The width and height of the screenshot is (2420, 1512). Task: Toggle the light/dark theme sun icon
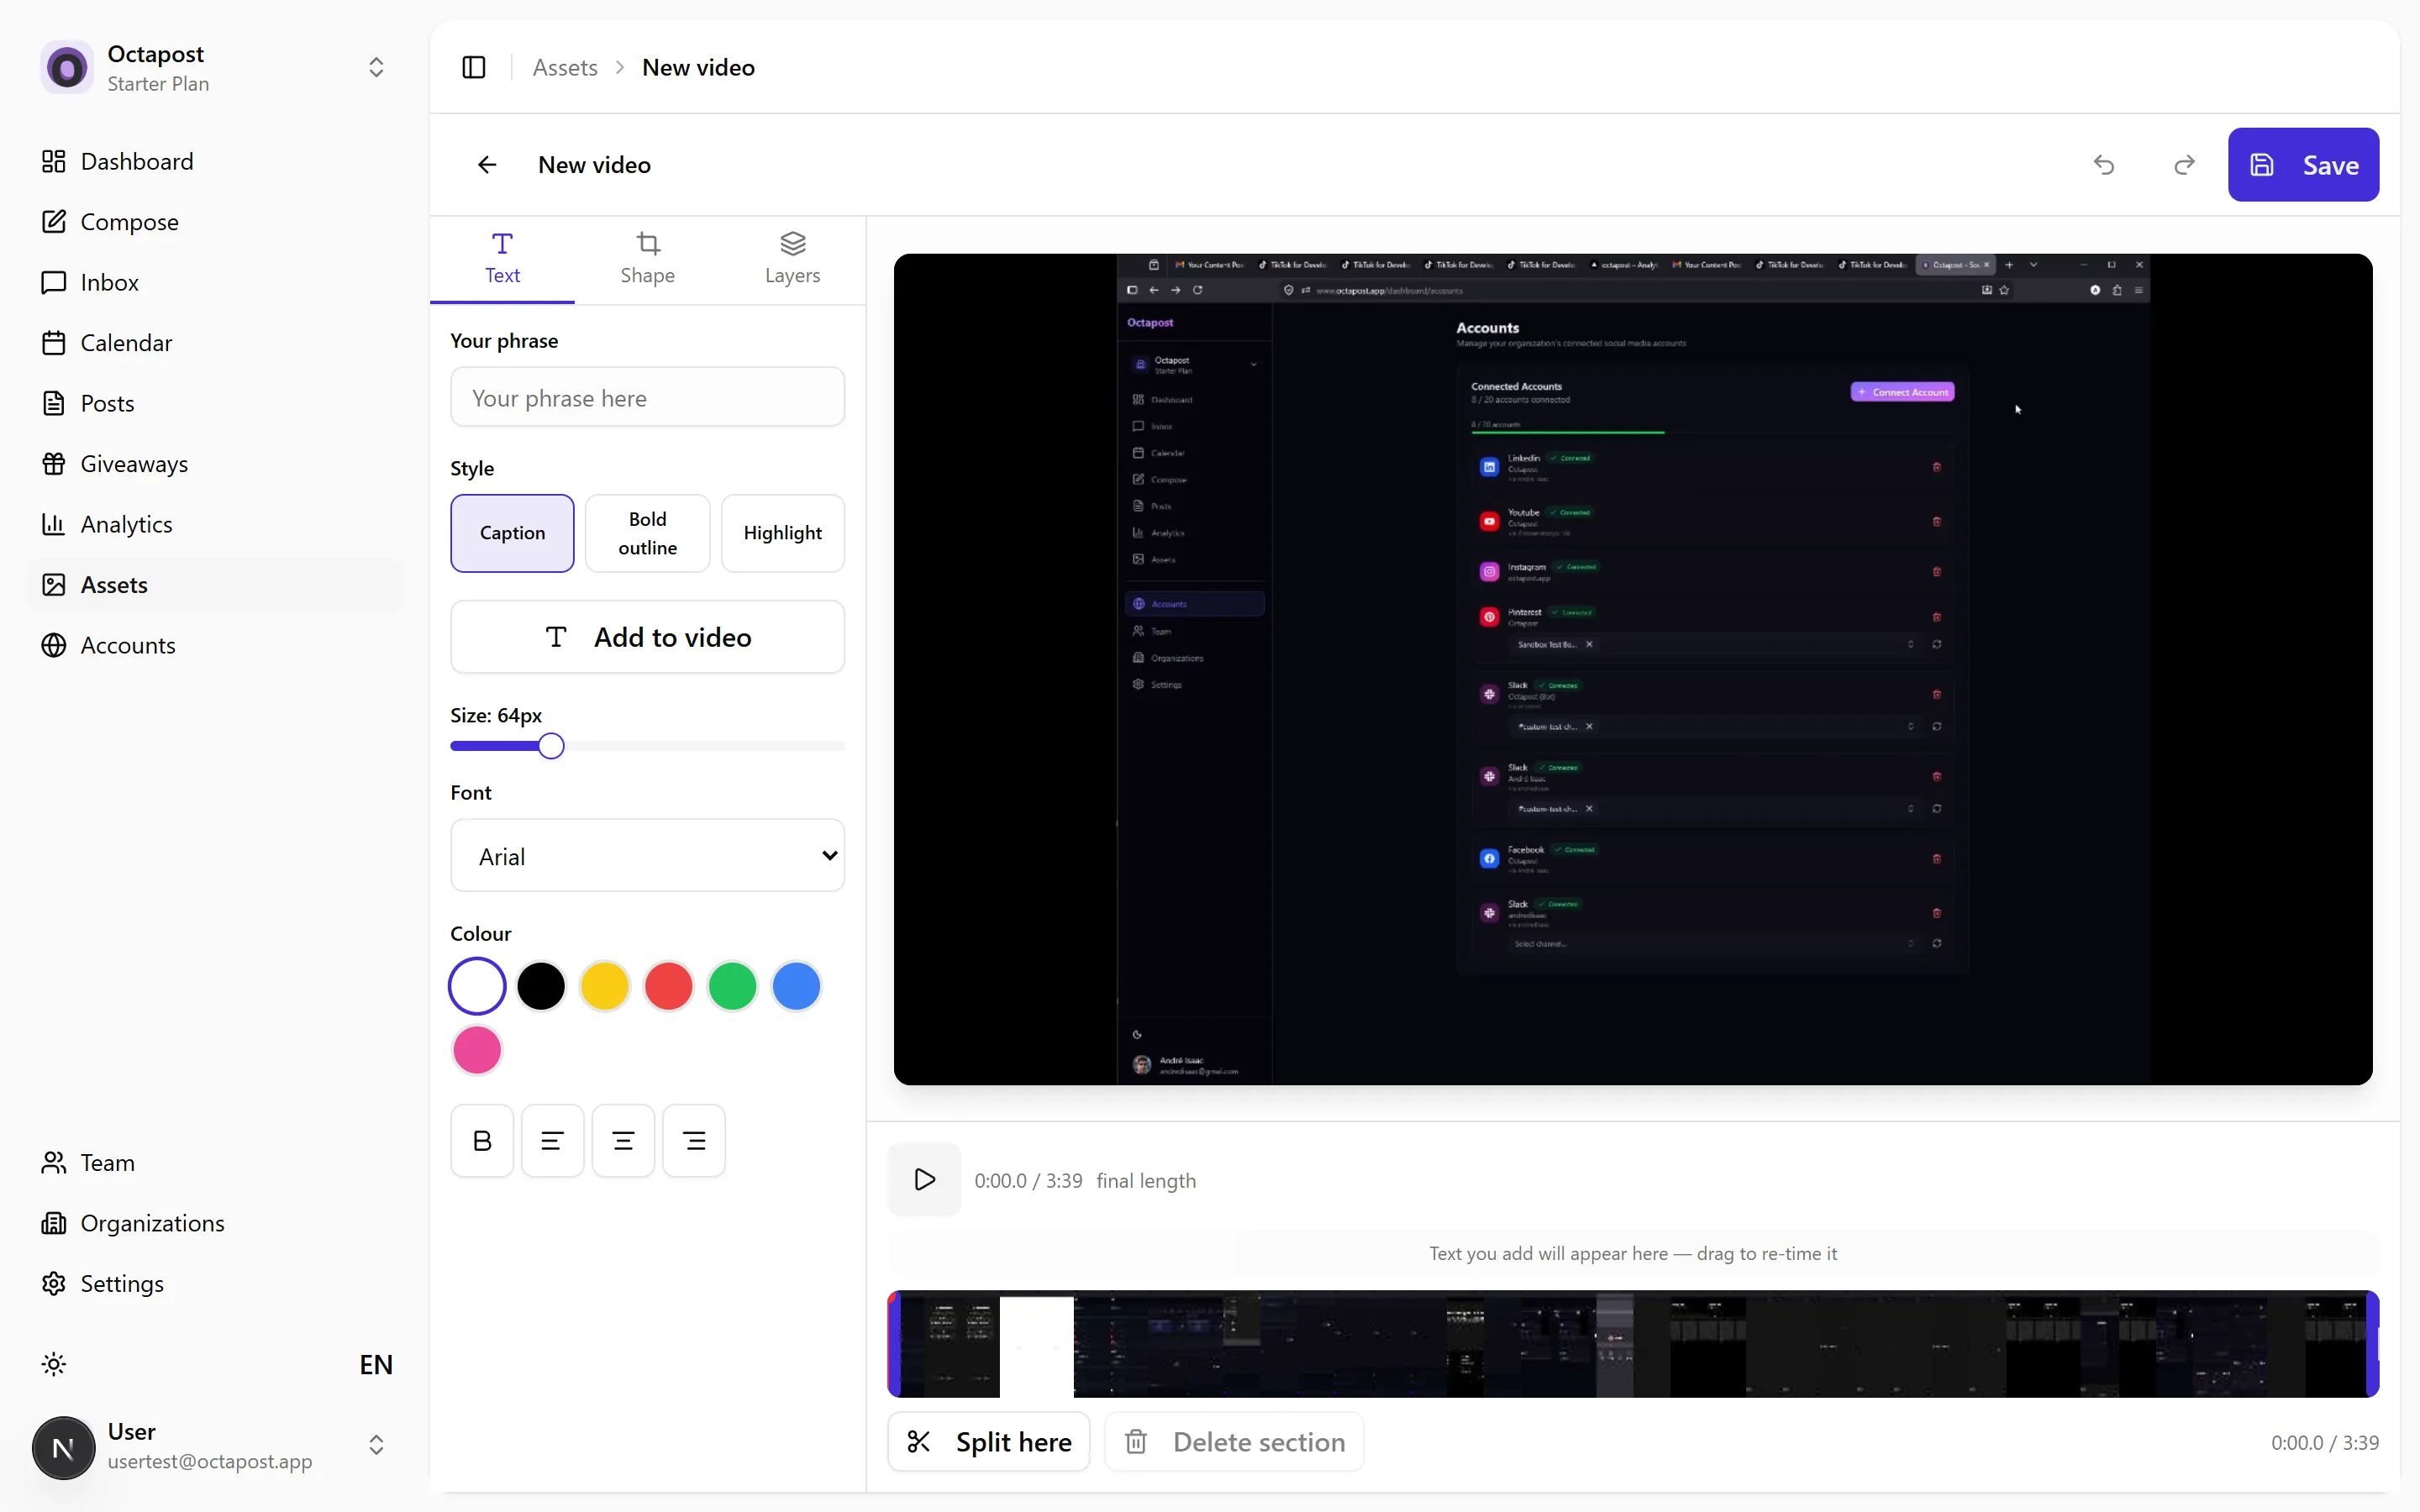tap(54, 1364)
